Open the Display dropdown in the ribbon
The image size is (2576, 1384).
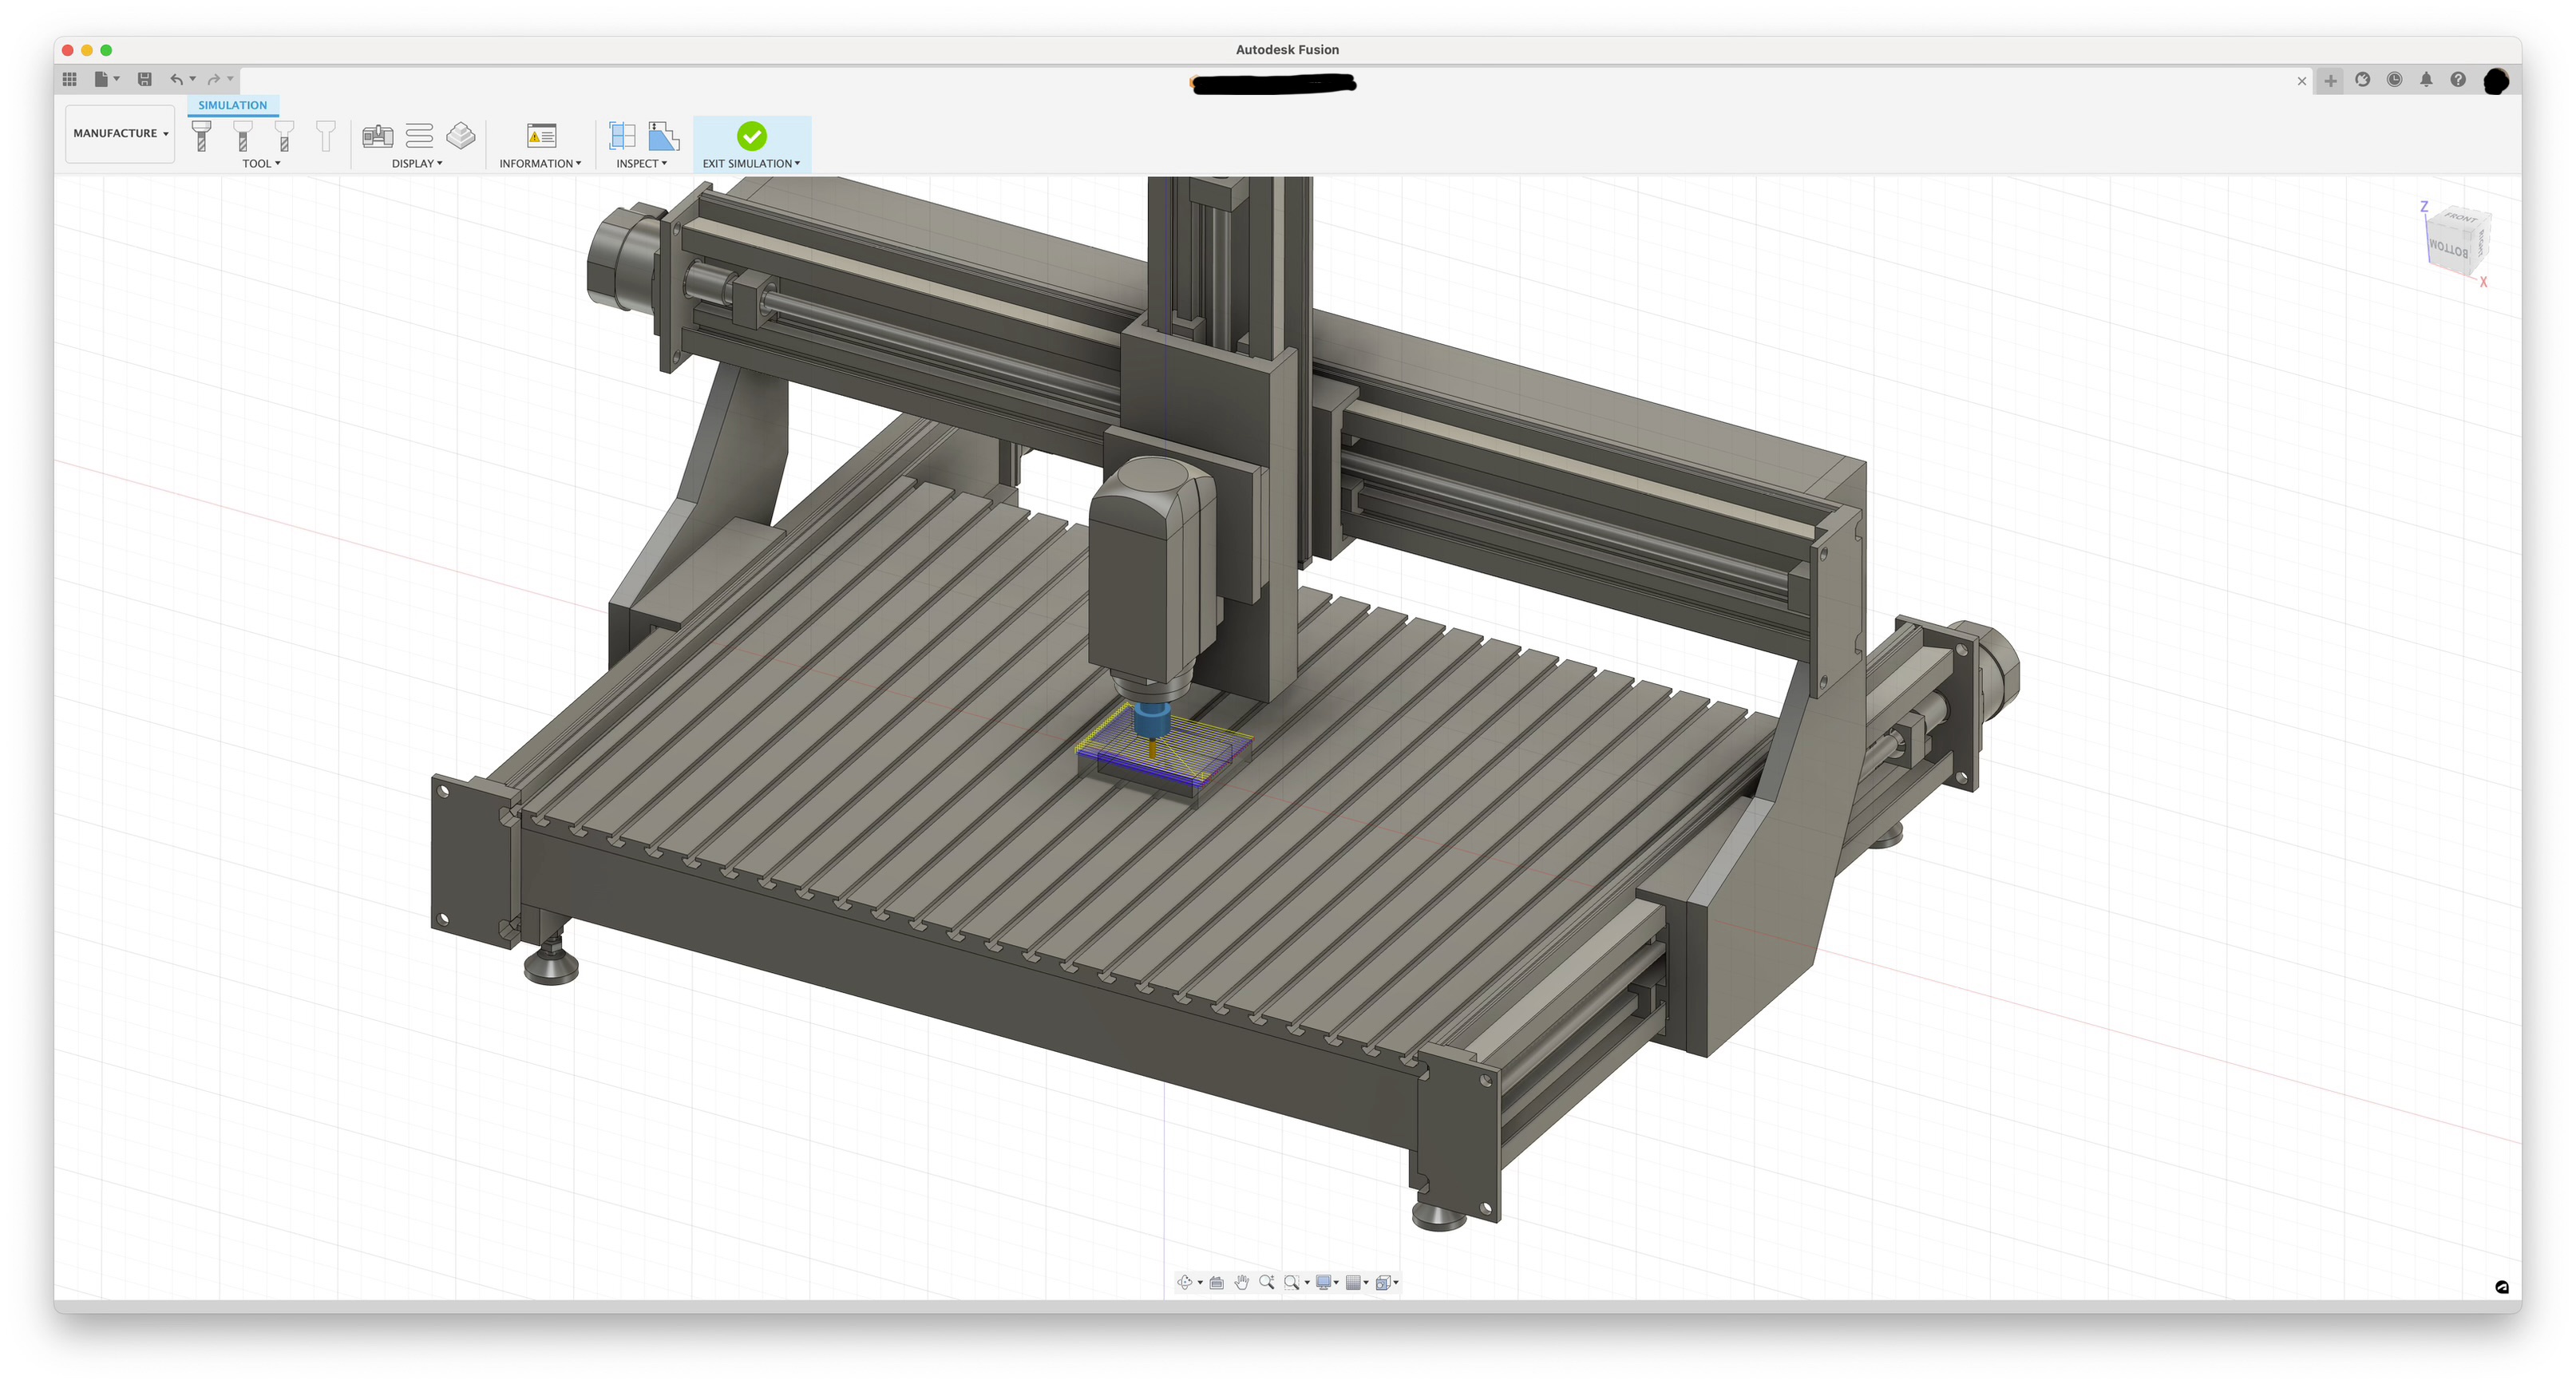(417, 164)
